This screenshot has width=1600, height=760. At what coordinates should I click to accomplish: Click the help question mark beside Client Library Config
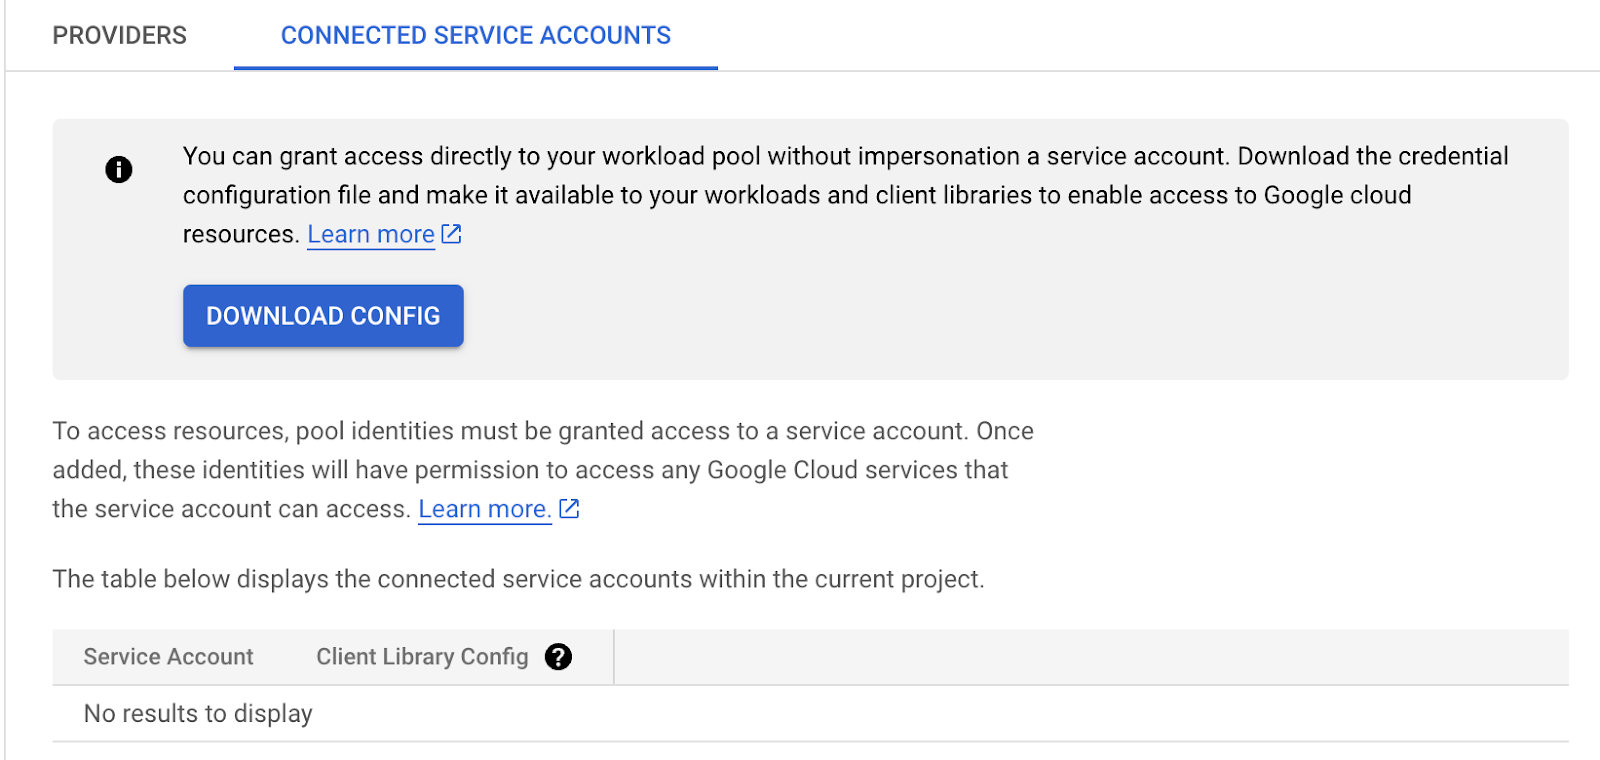(x=559, y=657)
